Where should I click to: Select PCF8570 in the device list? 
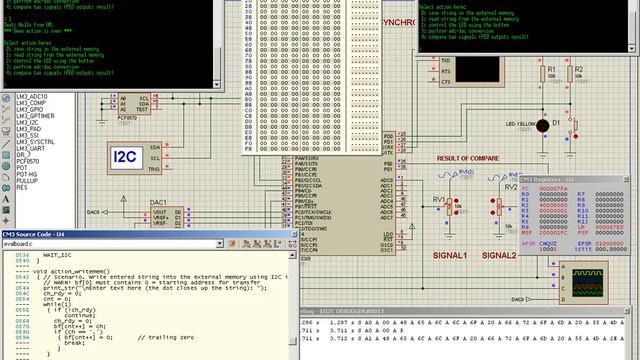click(x=28, y=161)
